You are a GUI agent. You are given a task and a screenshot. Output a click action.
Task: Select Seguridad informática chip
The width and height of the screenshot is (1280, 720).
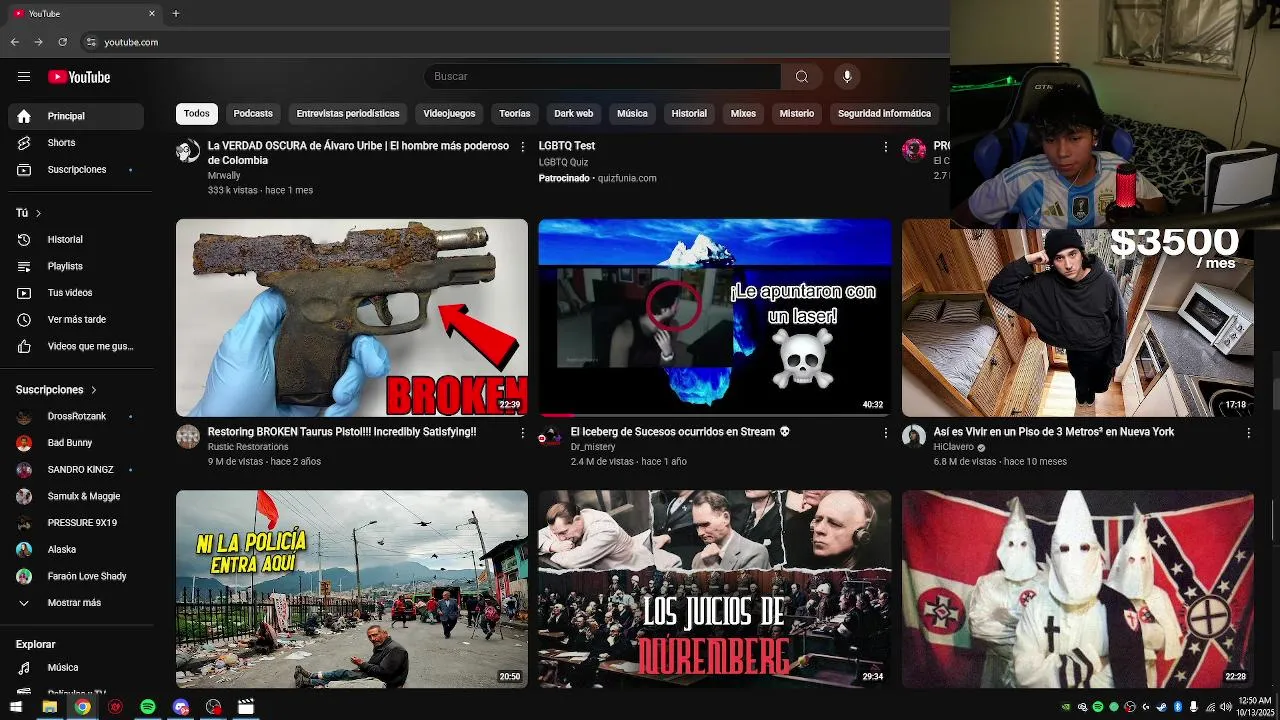[884, 113]
